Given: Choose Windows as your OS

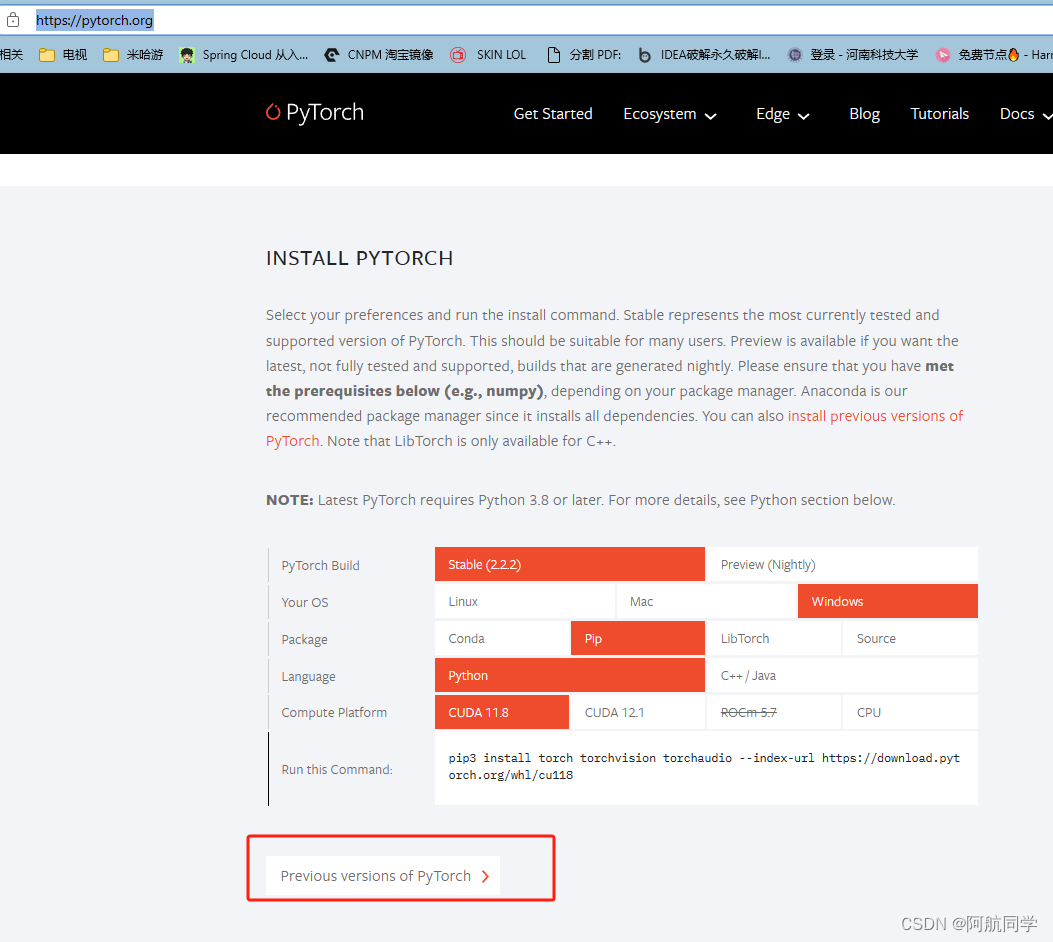Looking at the screenshot, I should tap(888, 601).
